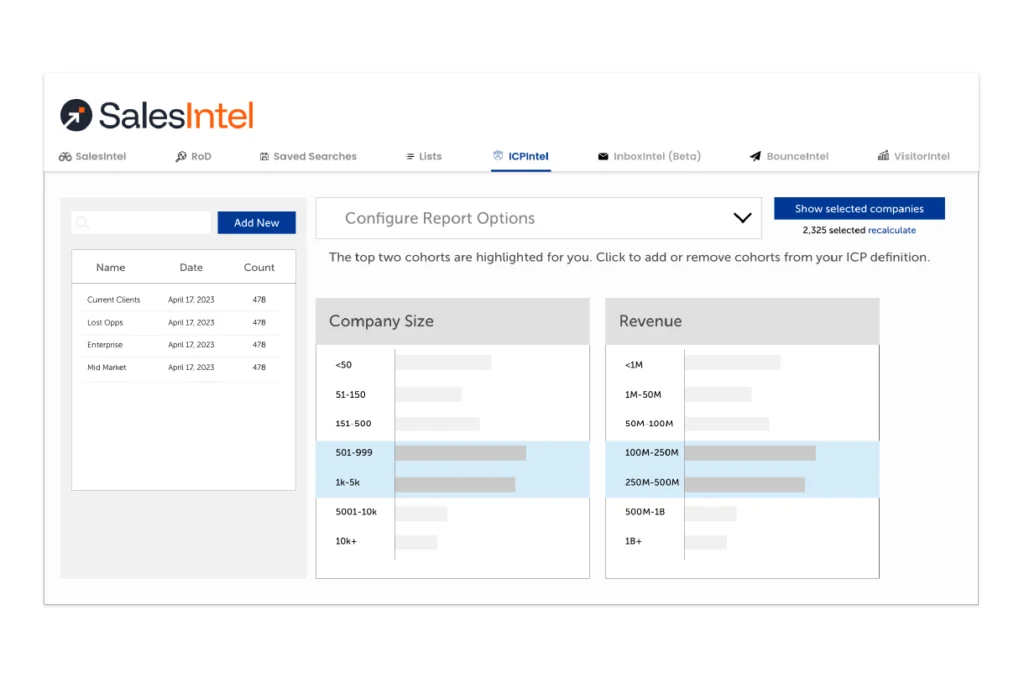
Task: Click the InboxIntel envelope icon
Action: [x=603, y=156]
